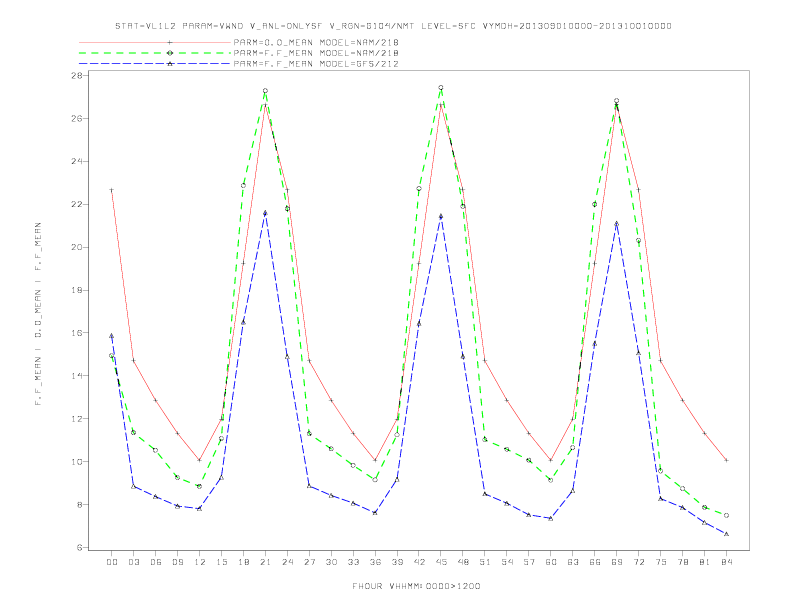The image size is (792, 612).
Task: Click x-axis forecast hour label 66
Action: click(x=595, y=562)
